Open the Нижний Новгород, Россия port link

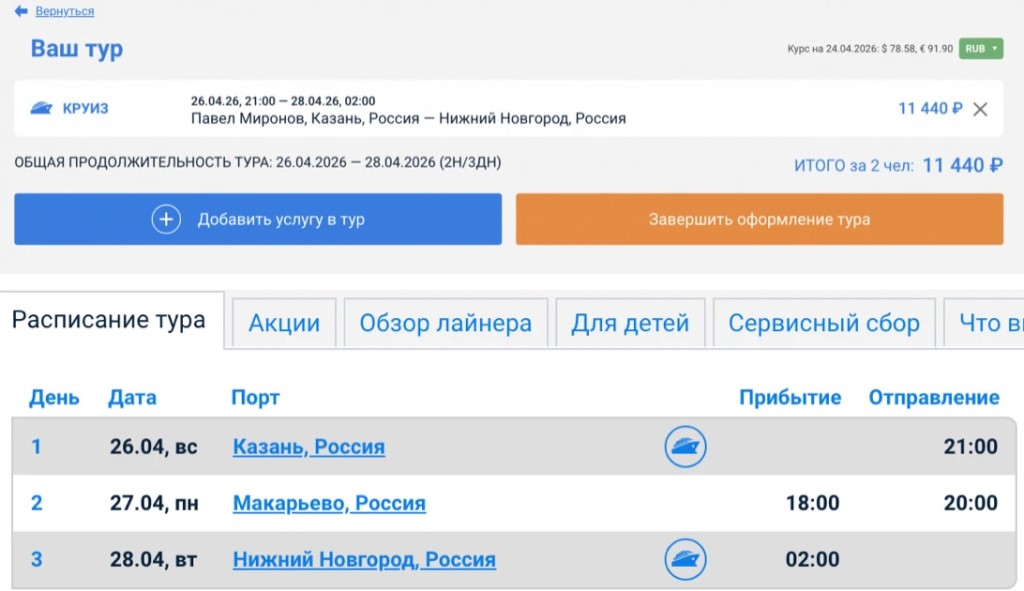coord(364,559)
